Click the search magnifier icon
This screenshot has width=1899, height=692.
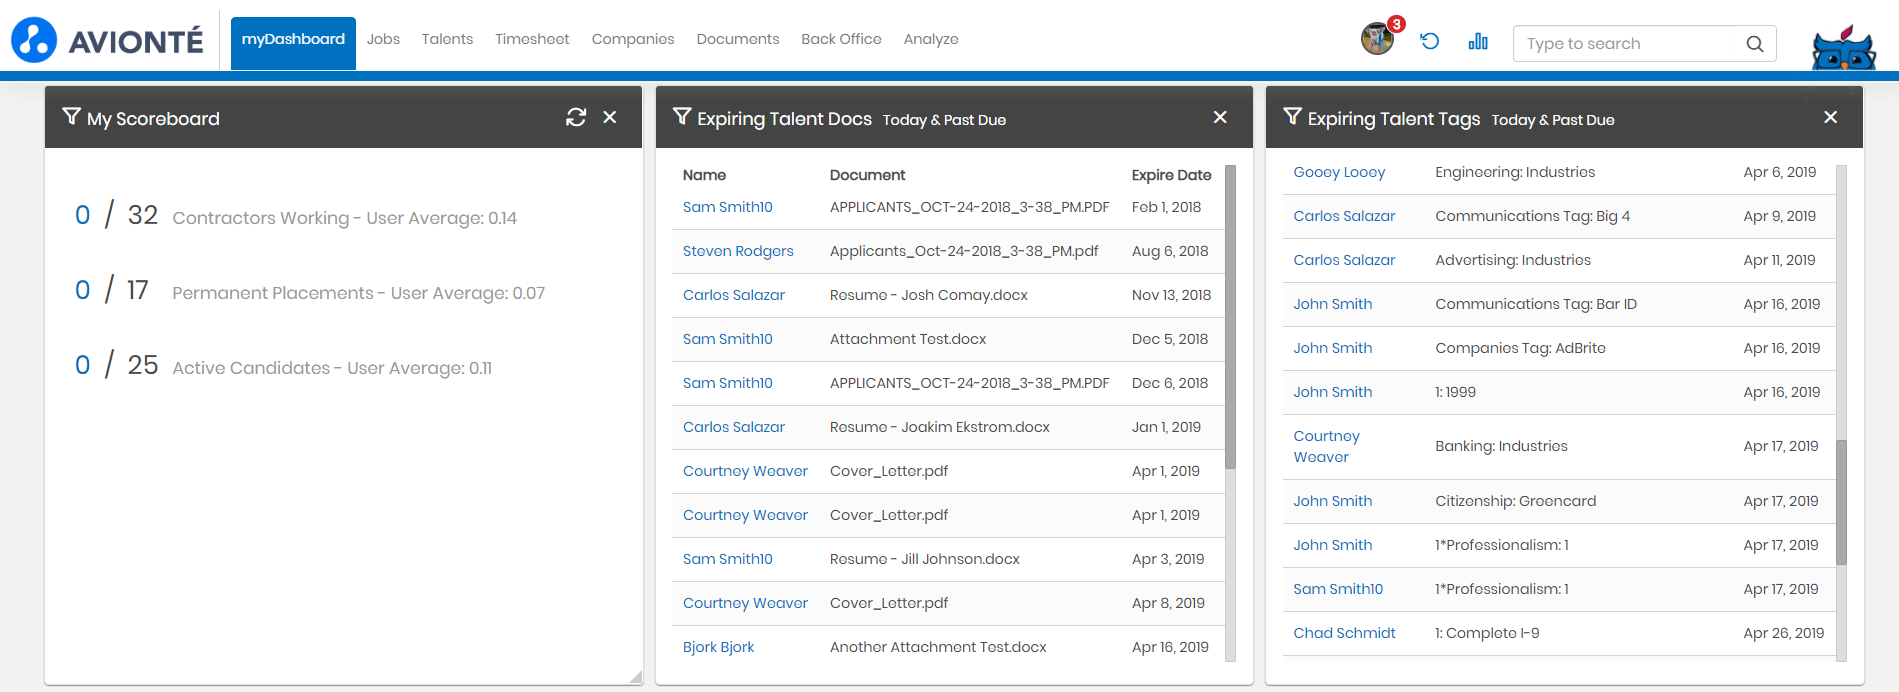1754,44
